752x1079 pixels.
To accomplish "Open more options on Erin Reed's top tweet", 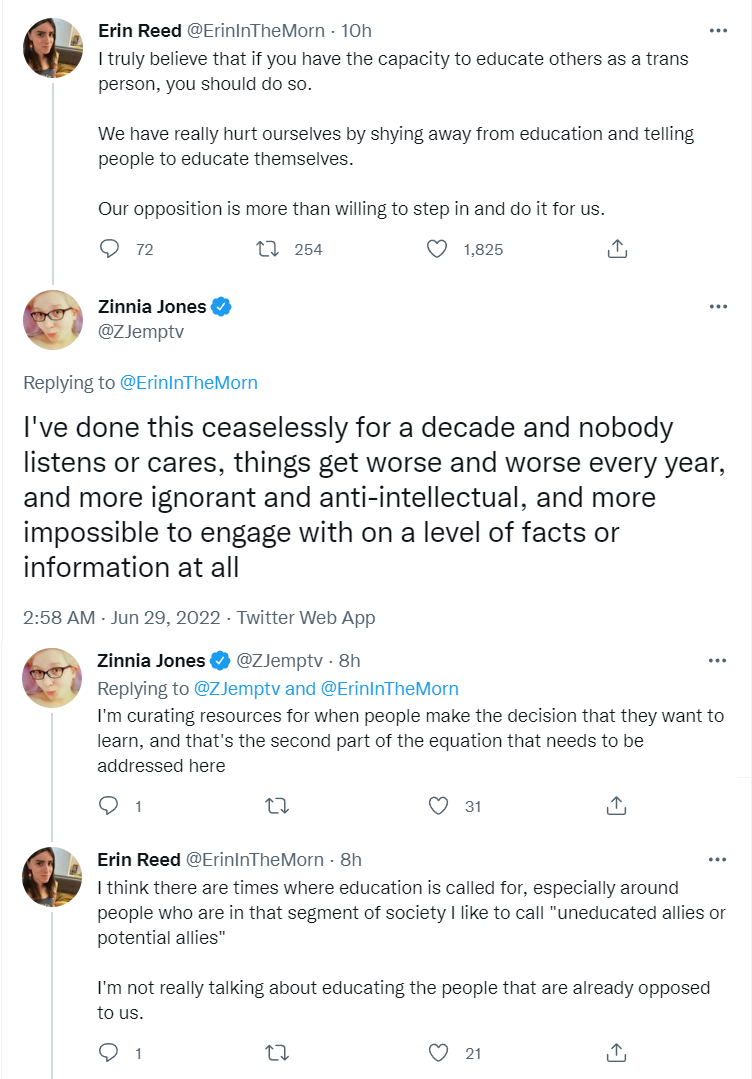I will (718, 31).
